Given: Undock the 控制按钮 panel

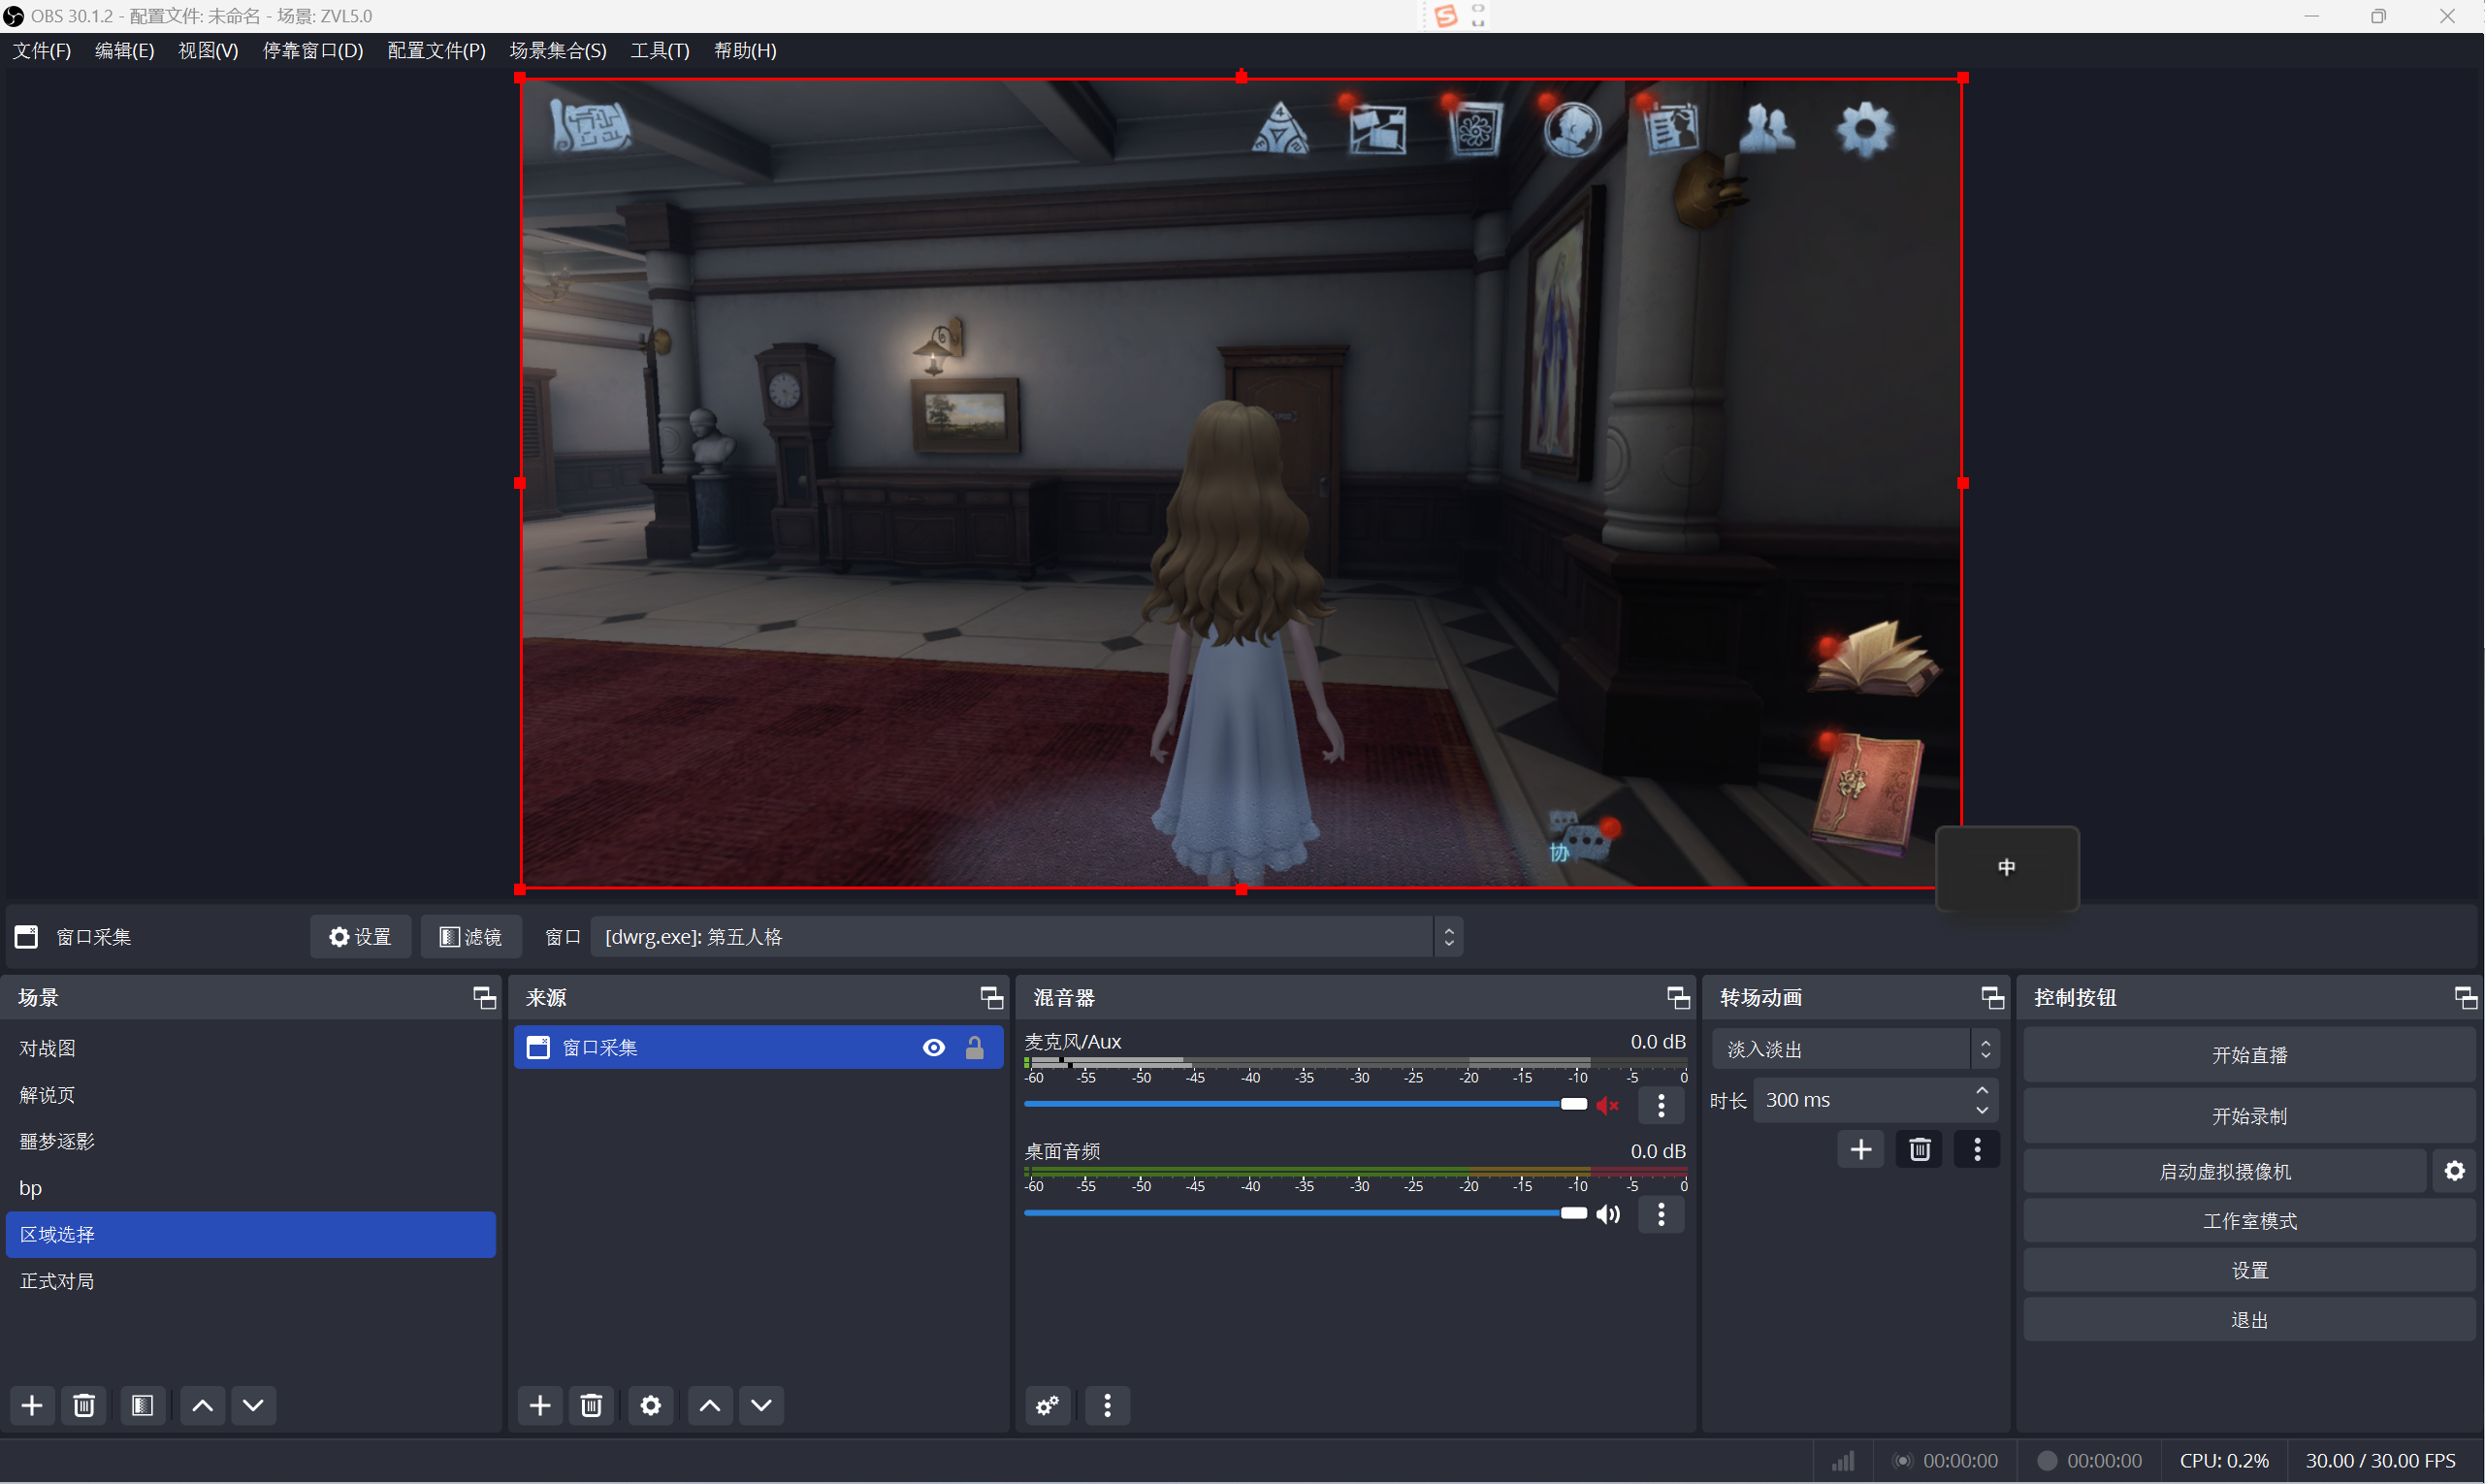Looking at the screenshot, I should [2465, 997].
